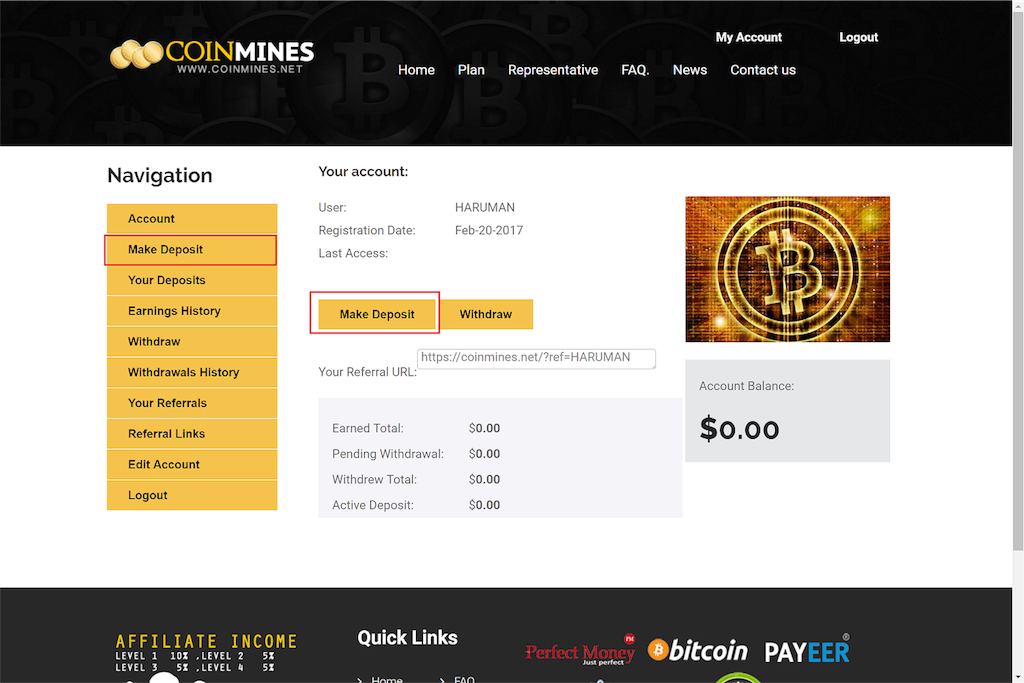
Task: Open Earnings History in sidebar
Action: coord(192,311)
